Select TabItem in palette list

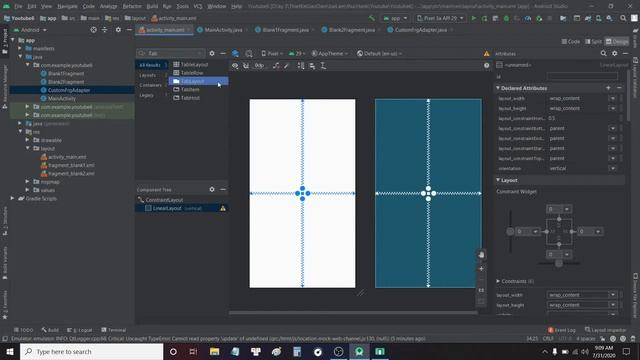(x=190, y=89)
